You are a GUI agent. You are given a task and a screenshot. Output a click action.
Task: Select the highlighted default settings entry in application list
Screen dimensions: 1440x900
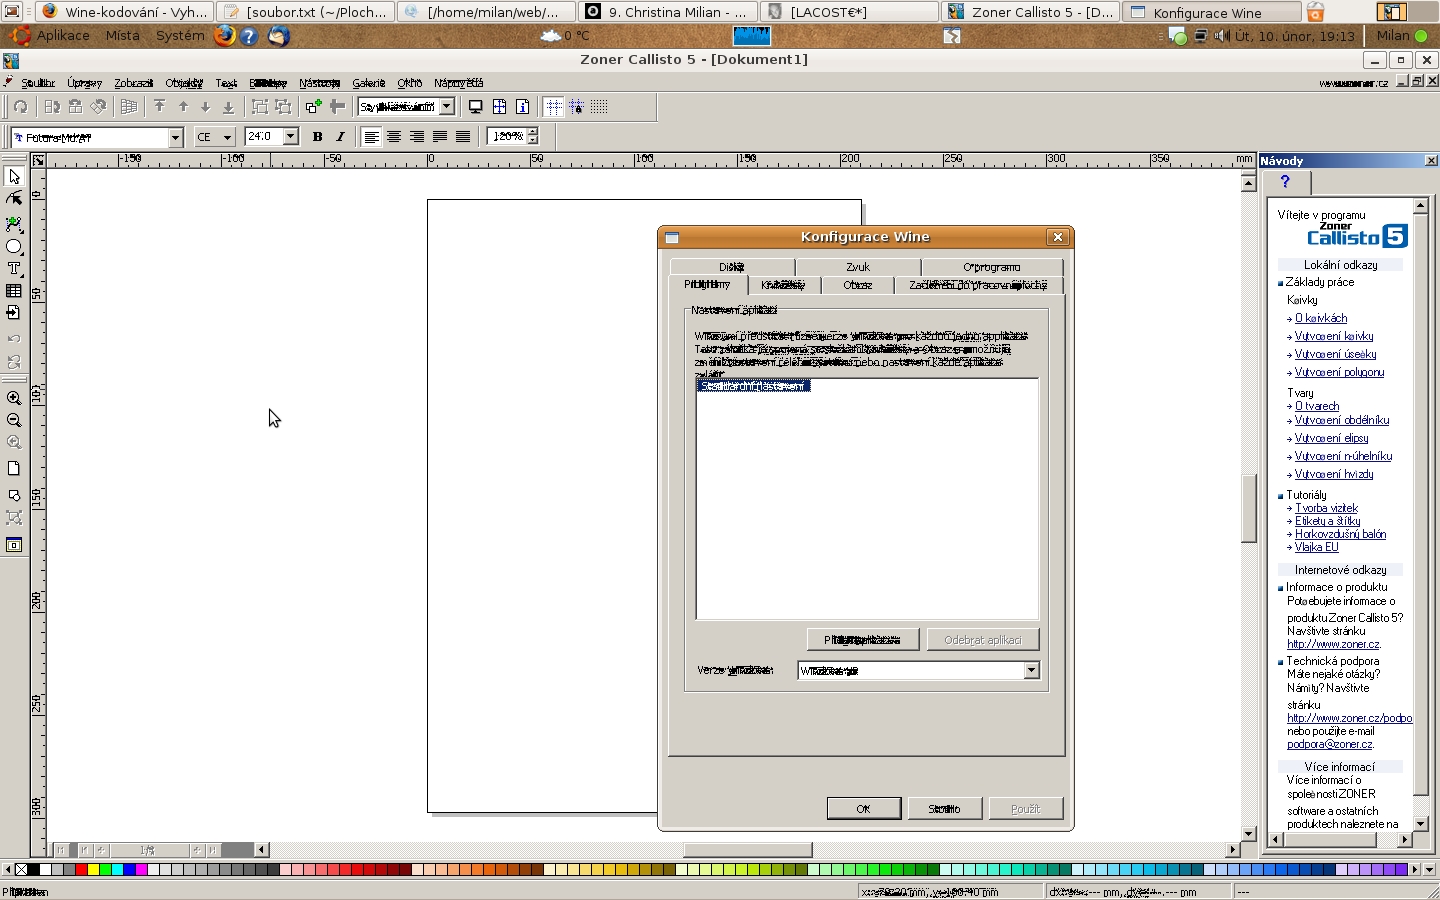click(754, 386)
